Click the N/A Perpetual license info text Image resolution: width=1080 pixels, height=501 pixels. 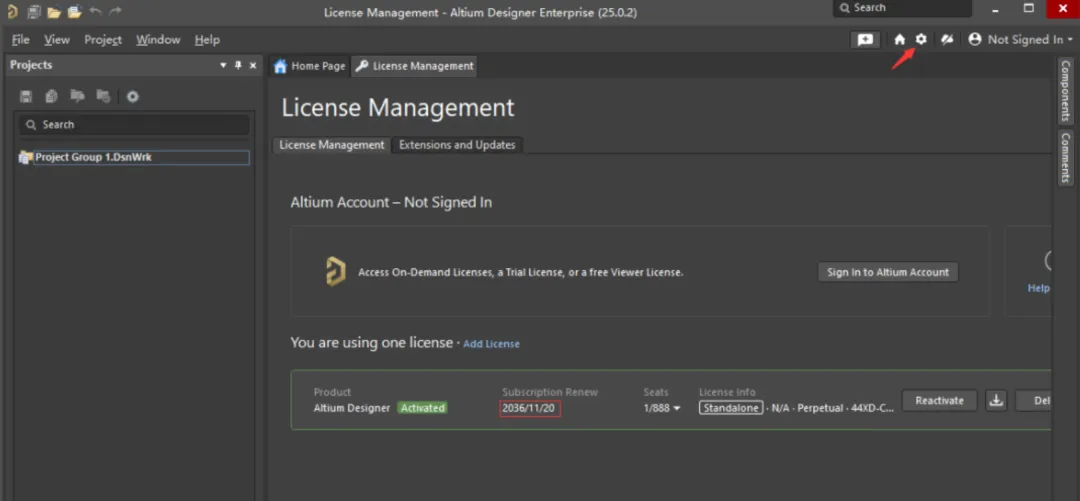coord(831,408)
